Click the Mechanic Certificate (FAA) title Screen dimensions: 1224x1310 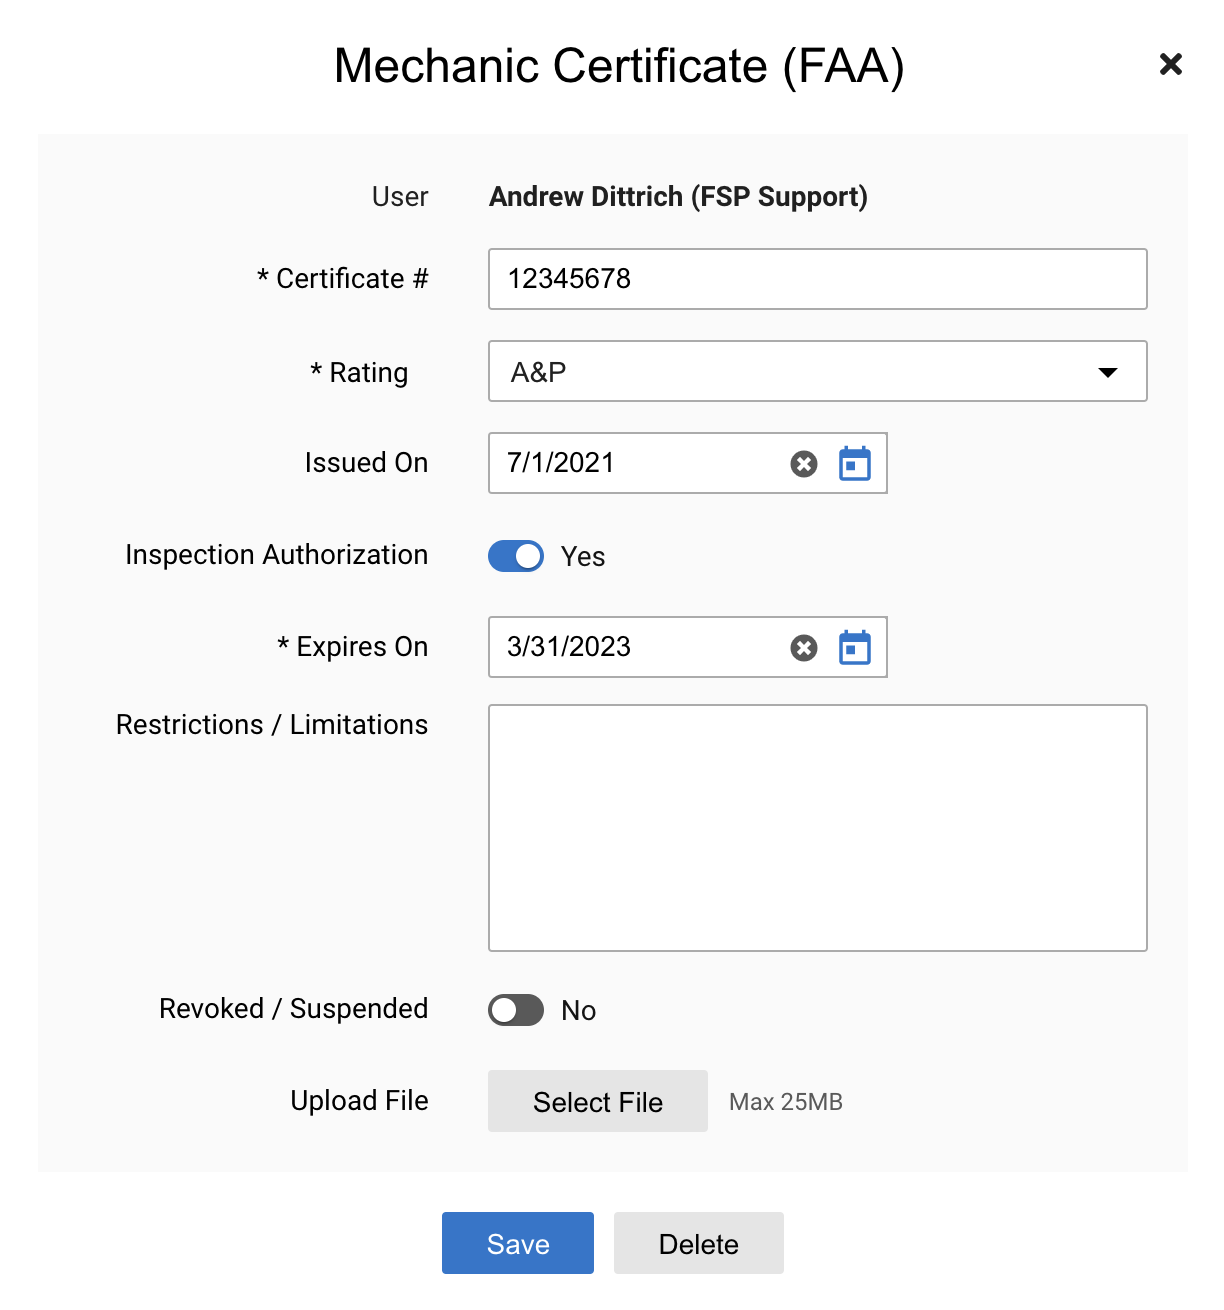coord(619,66)
